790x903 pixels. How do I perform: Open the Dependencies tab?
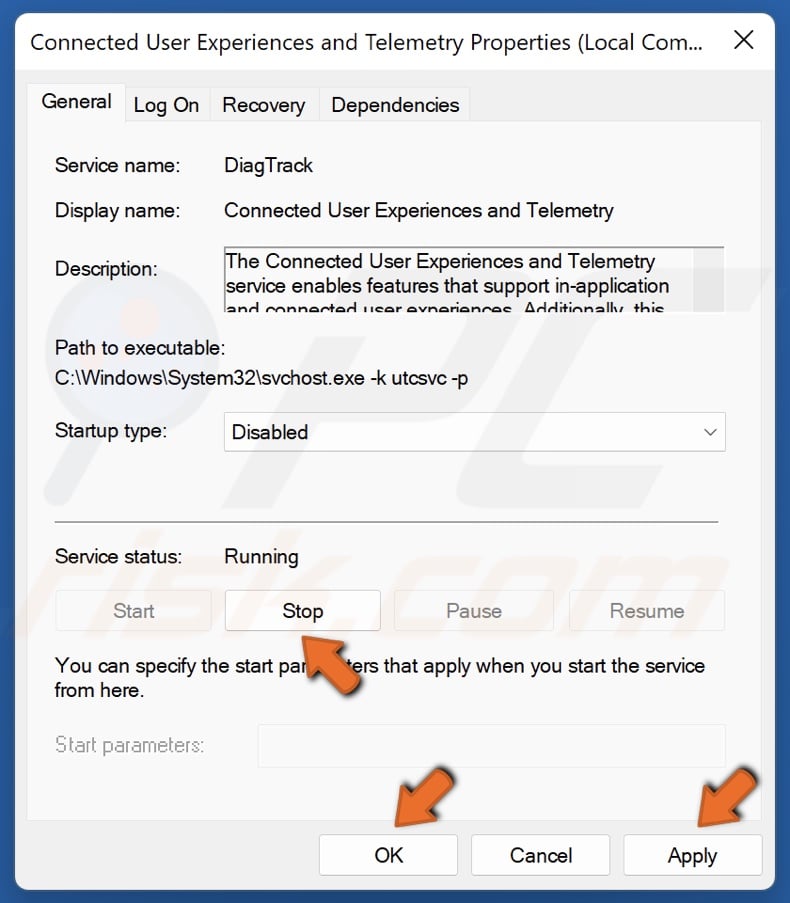(x=395, y=105)
